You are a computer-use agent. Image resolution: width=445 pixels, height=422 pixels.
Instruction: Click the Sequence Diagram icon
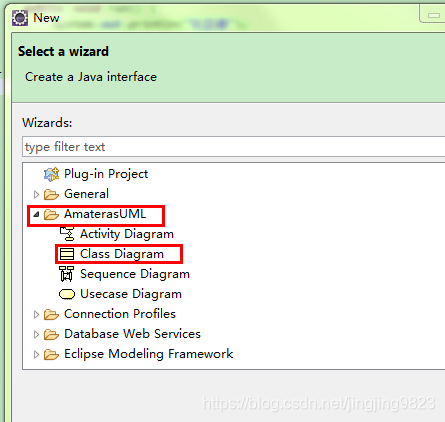(67, 274)
